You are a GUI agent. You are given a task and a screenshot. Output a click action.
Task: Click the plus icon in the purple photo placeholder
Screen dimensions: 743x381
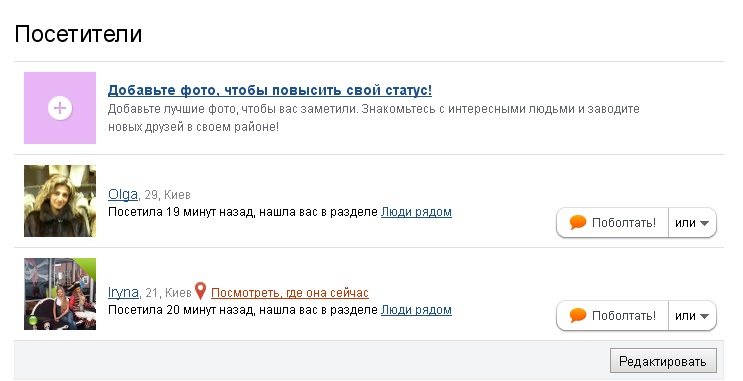(60, 108)
